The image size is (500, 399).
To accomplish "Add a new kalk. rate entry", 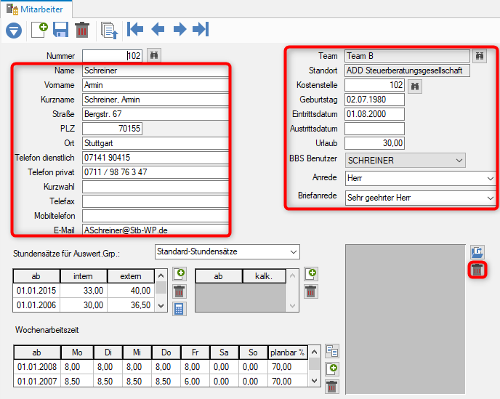I will point(311,274).
